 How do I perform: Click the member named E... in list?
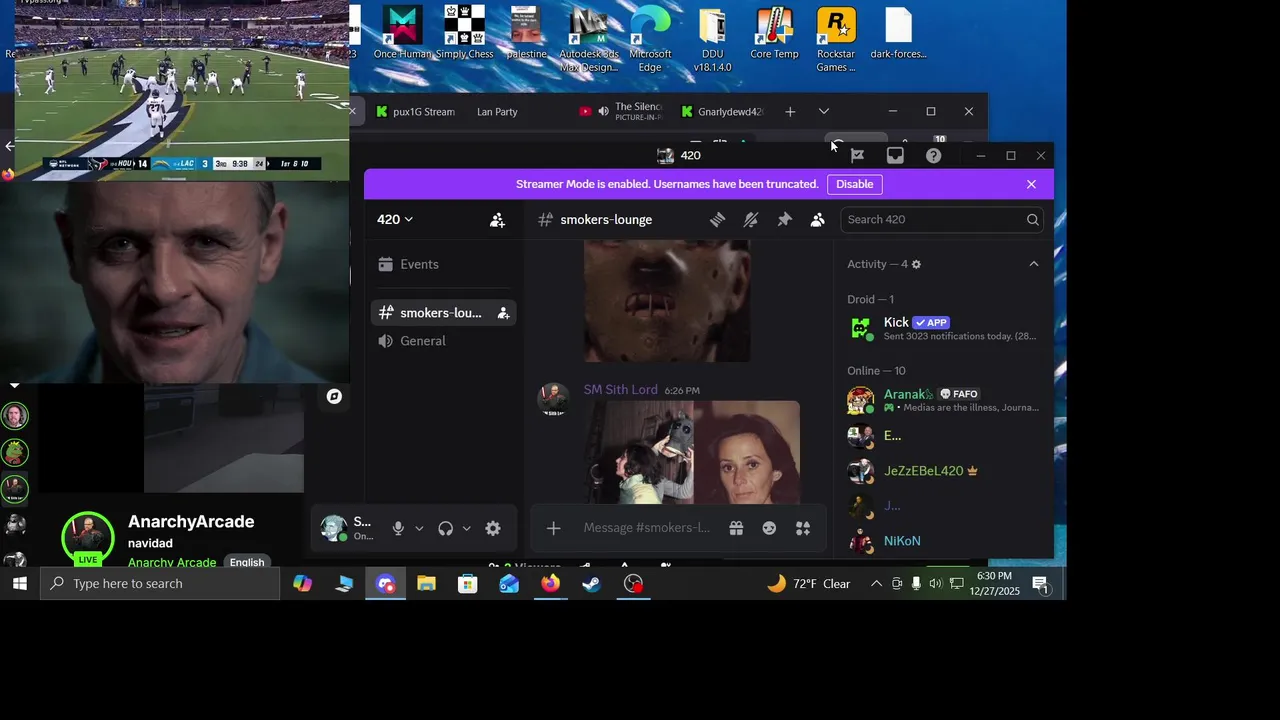945,436
